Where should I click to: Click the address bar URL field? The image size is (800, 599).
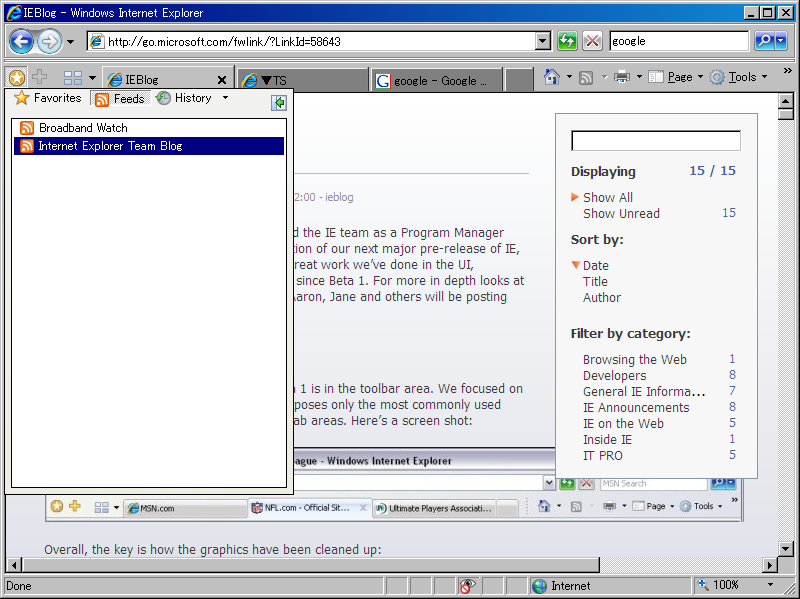[312, 41]
